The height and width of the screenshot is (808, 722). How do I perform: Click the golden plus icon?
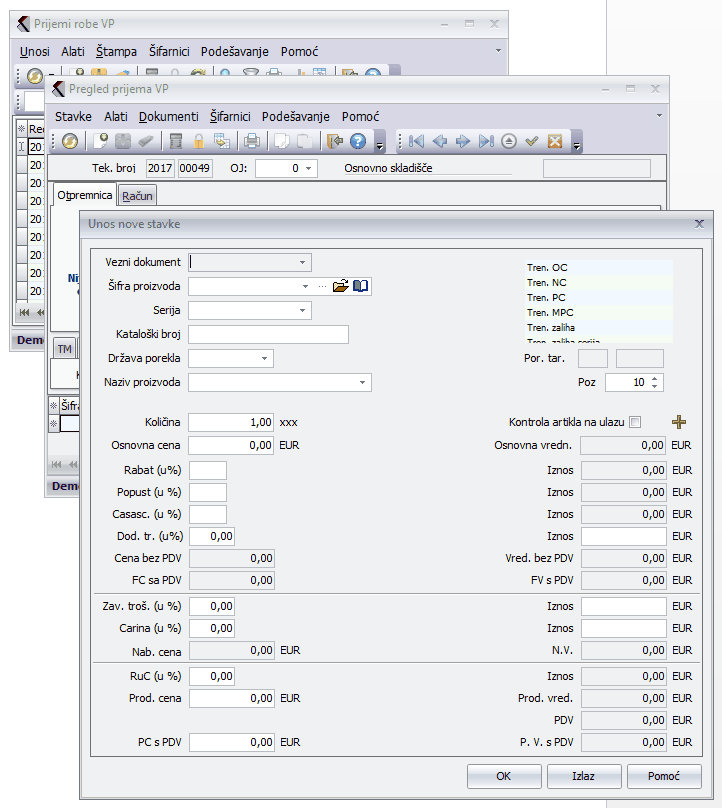click(x=679, y=422)
